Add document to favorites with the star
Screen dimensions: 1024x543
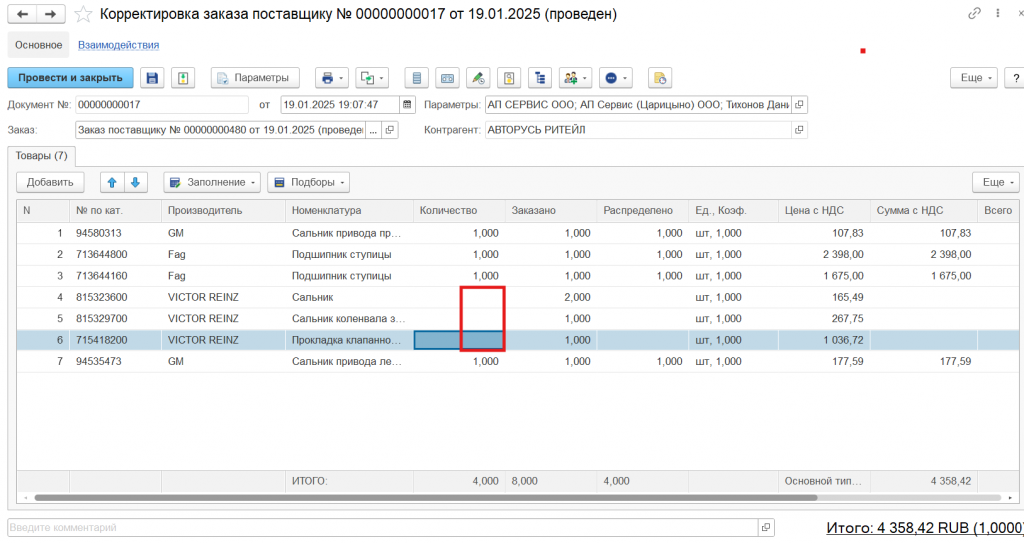tap(84, 15)
